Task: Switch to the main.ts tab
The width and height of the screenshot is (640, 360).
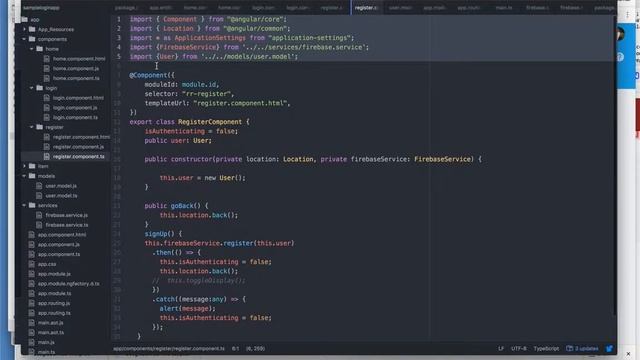Action: click(504, 8)
